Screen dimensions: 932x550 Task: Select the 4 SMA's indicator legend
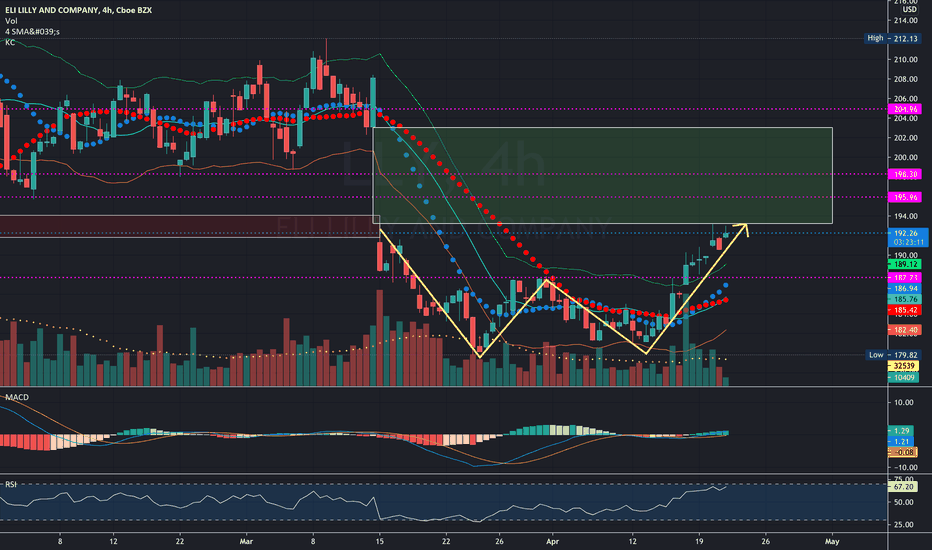tap(32, 32)
